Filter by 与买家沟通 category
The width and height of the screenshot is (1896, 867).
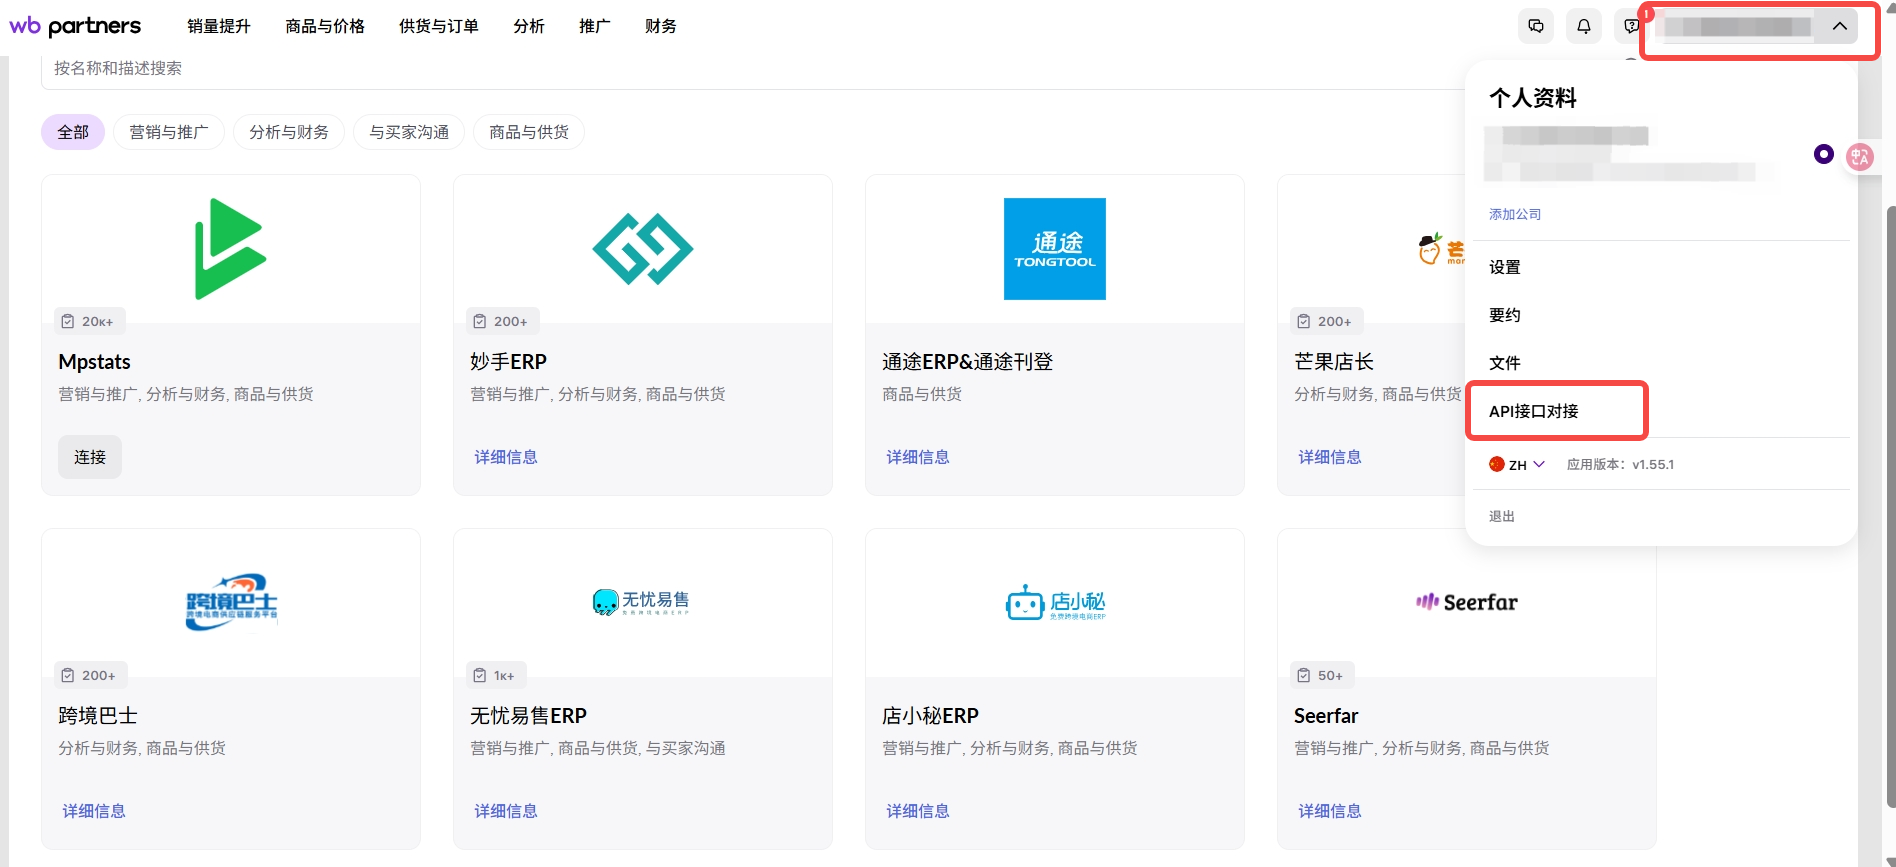[409, 132]
